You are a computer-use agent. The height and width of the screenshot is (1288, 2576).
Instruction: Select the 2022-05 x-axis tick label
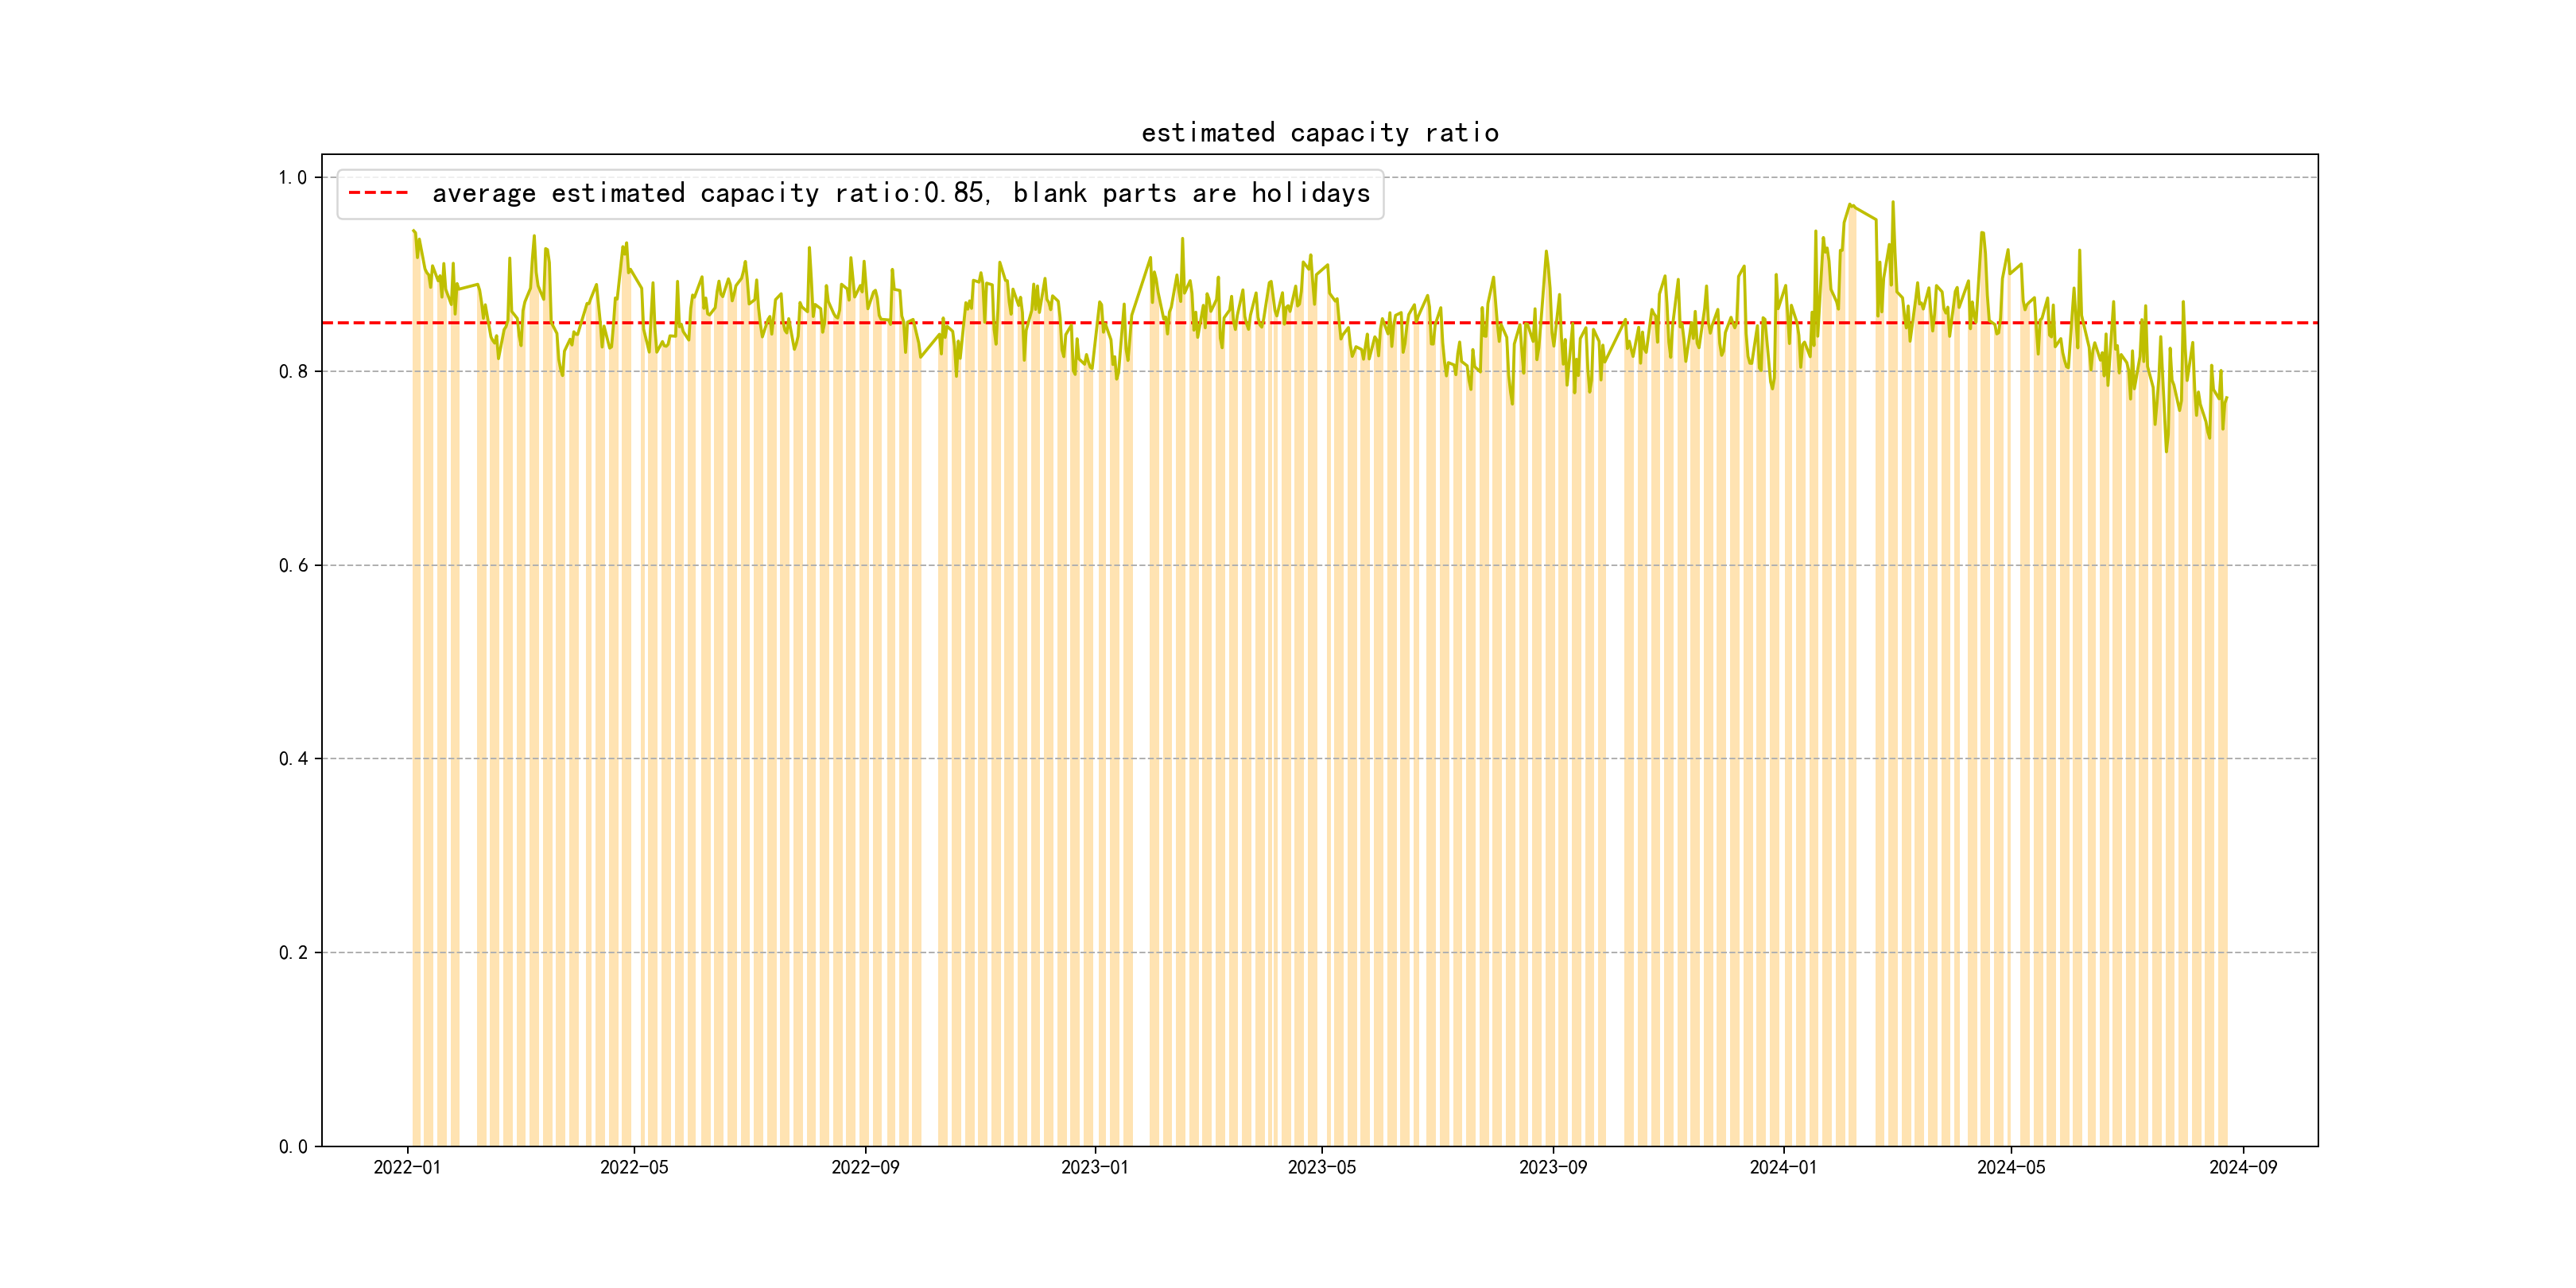coord(634,1168)
